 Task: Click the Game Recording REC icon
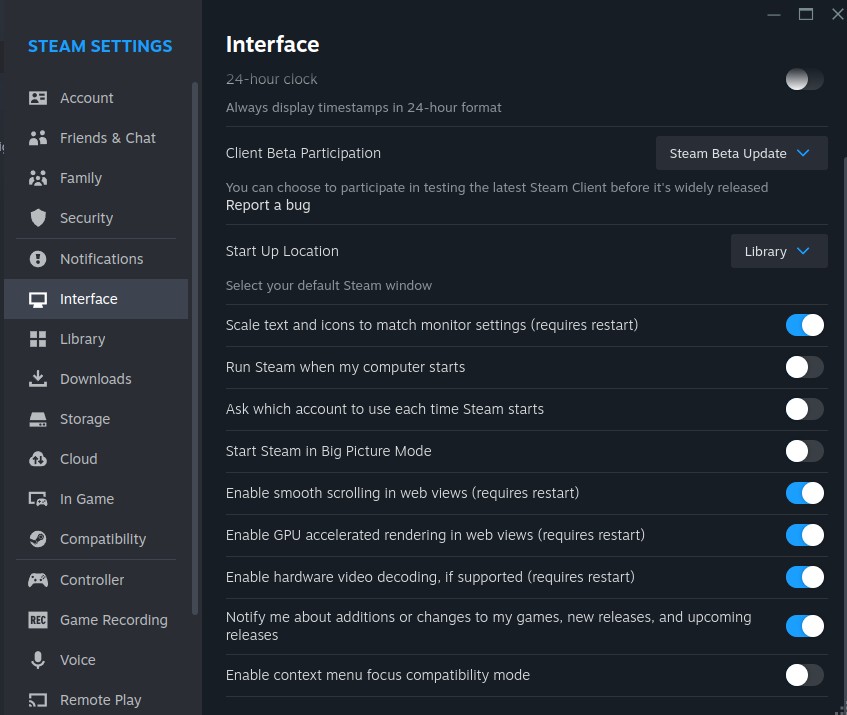38,620
